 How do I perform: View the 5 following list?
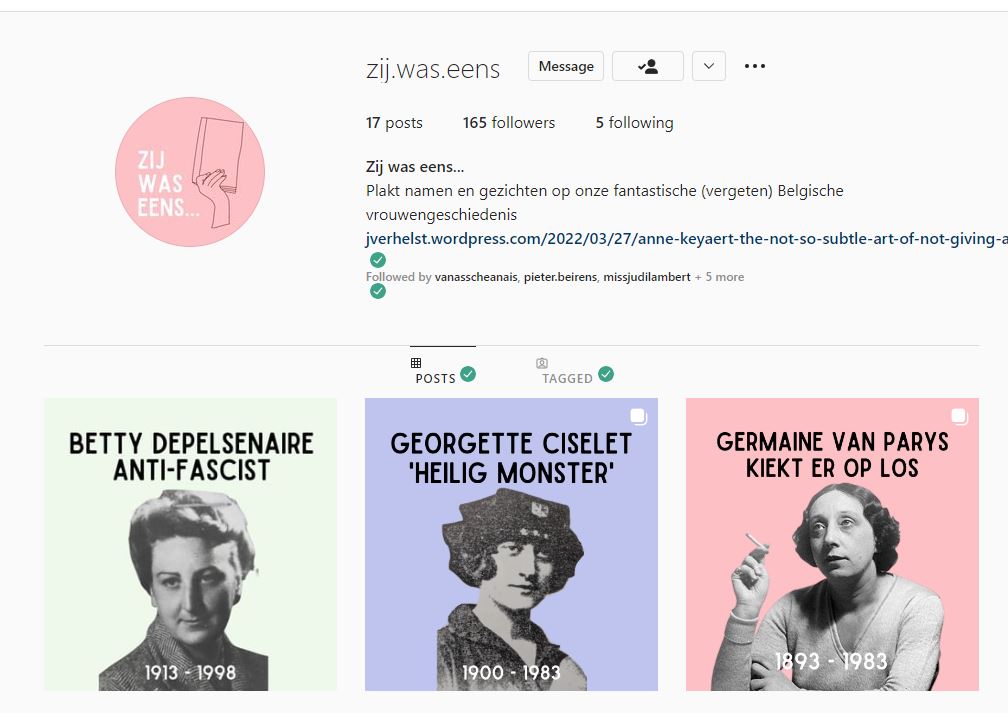pyautogui.click(x=634, y=123)
